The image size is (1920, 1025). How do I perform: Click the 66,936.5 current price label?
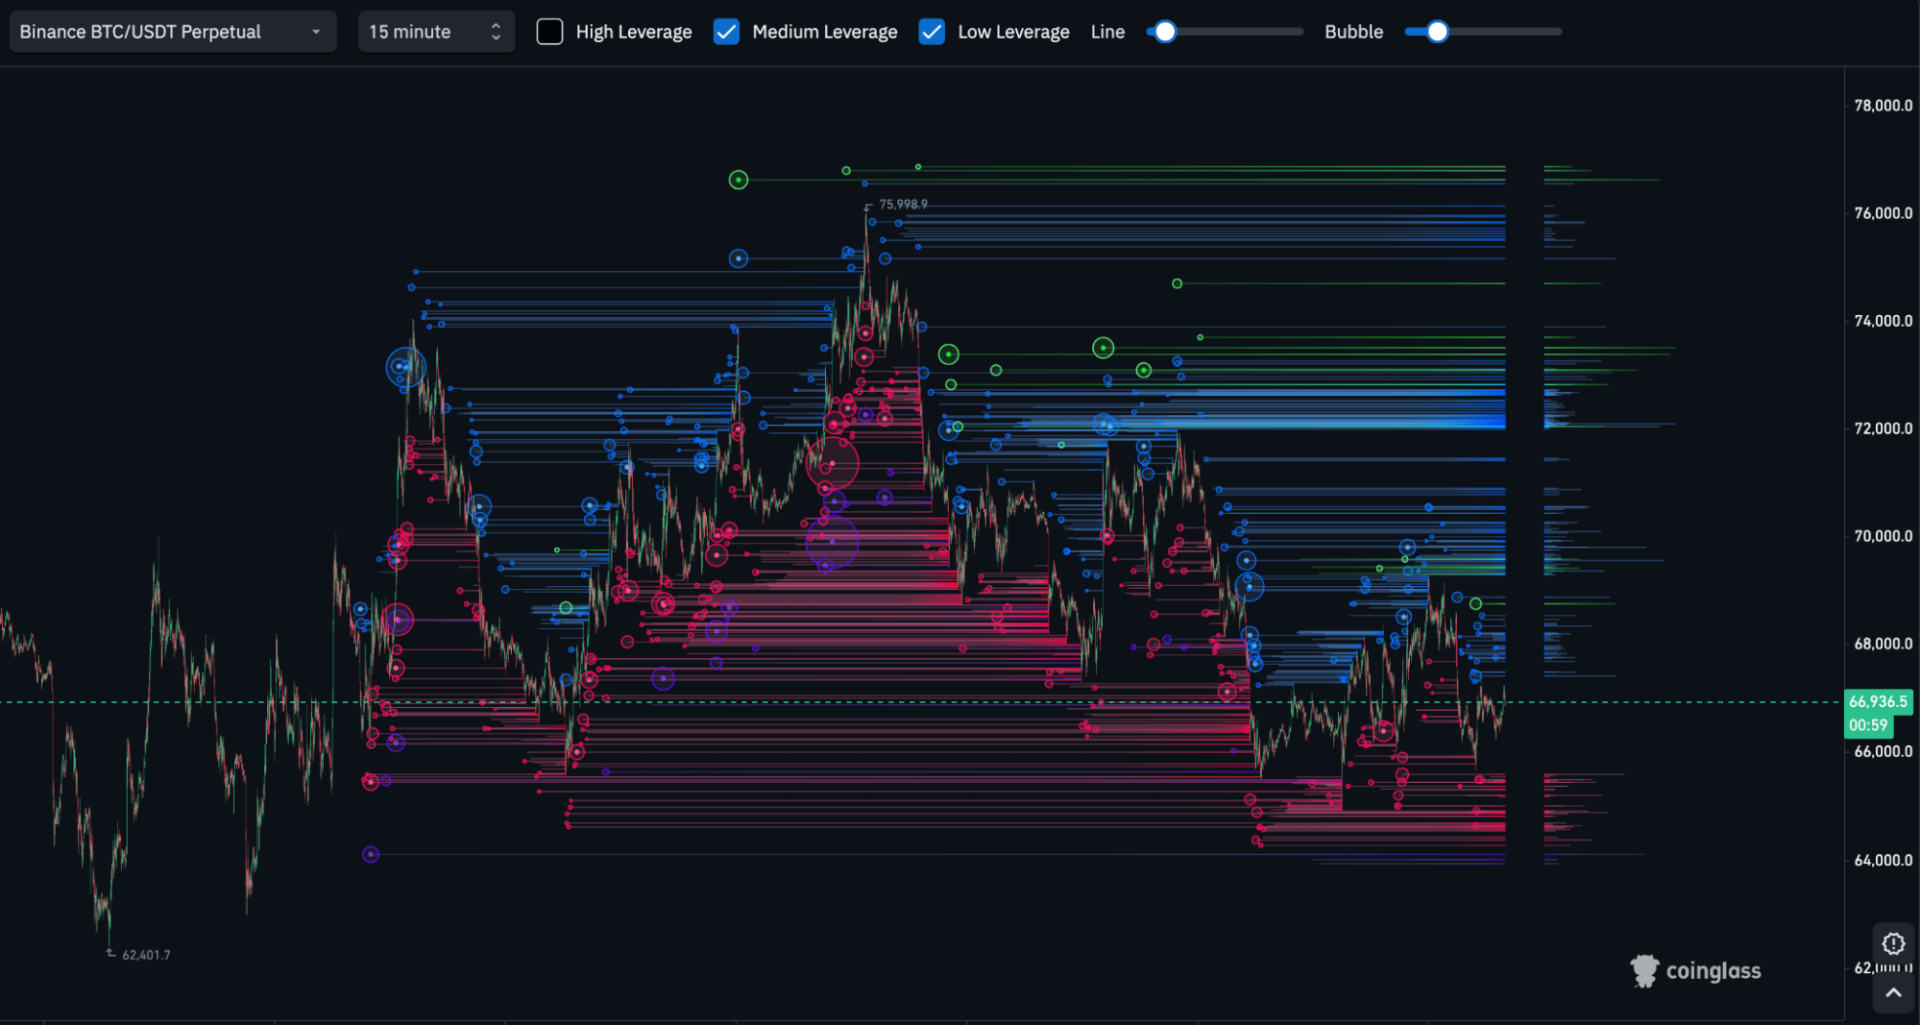coord(1878,702)
